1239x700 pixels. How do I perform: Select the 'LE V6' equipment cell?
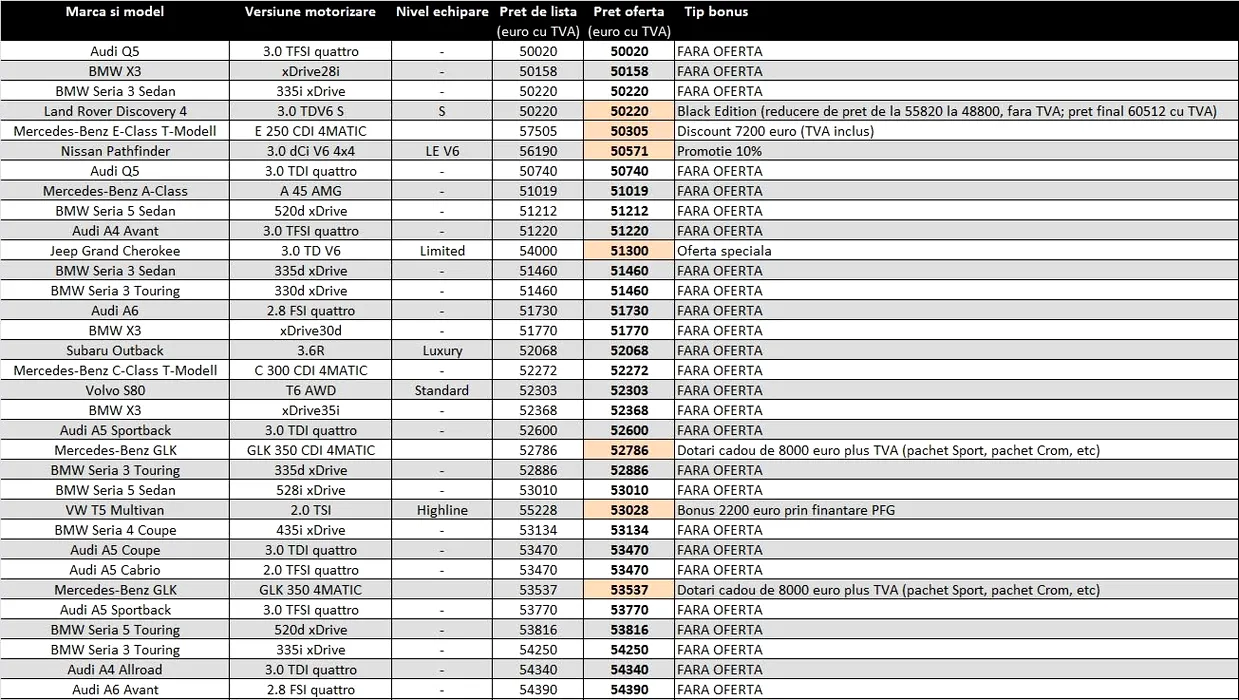[442, 151]
